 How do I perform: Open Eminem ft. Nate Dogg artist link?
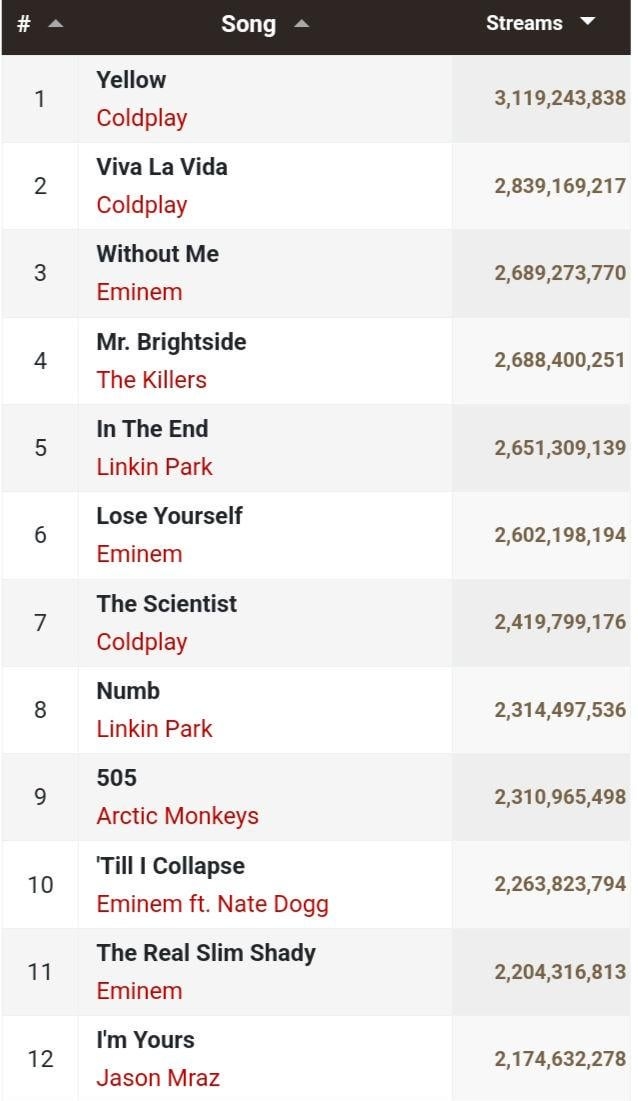[212, 904]
